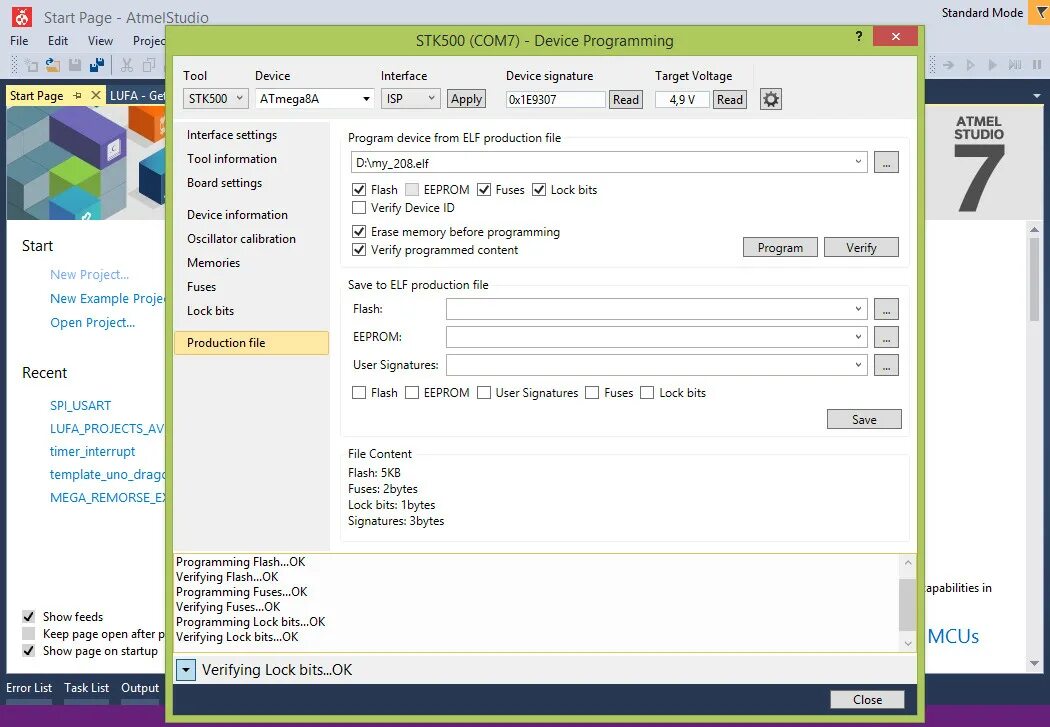Select Interface settings section
This screenshot has height=727, width=1050.
[x=232, y=135]
